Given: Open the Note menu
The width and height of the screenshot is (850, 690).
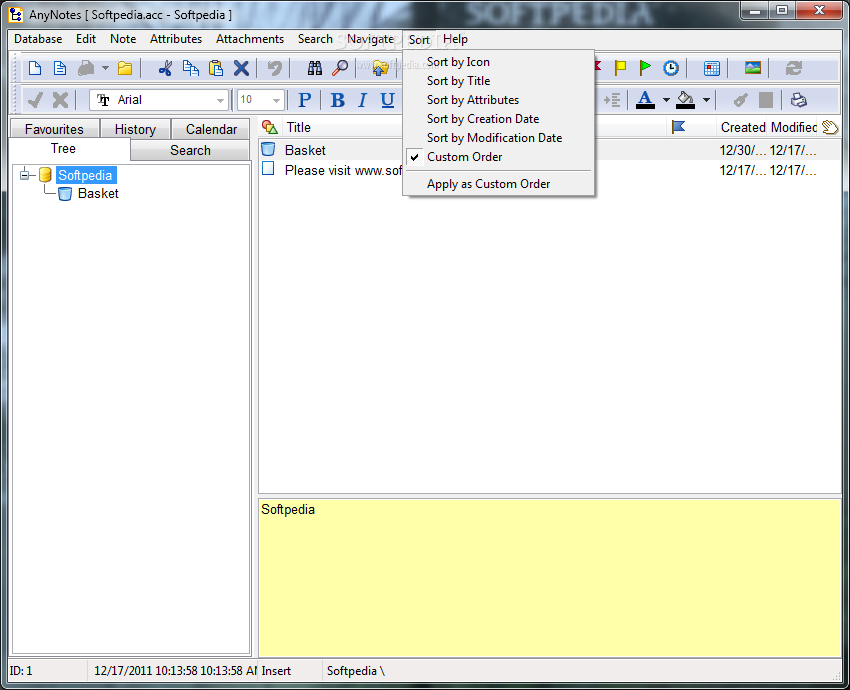Looking at the screenshot, I should pyautogui.click(x=123, y=39).
